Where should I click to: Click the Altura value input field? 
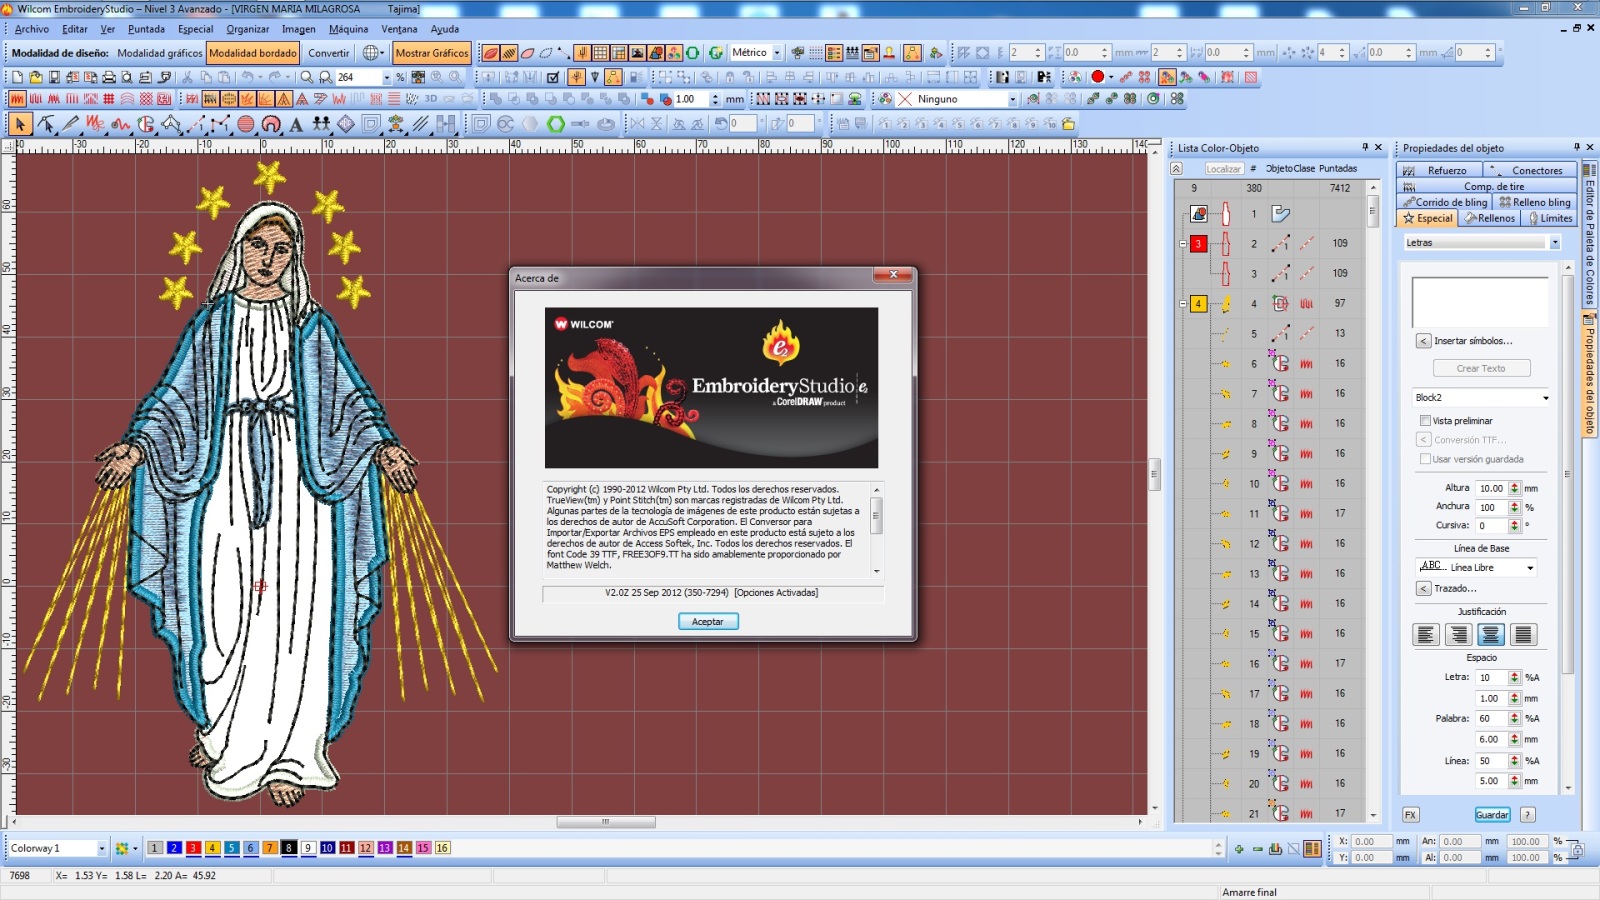(x=1492, y=488)
